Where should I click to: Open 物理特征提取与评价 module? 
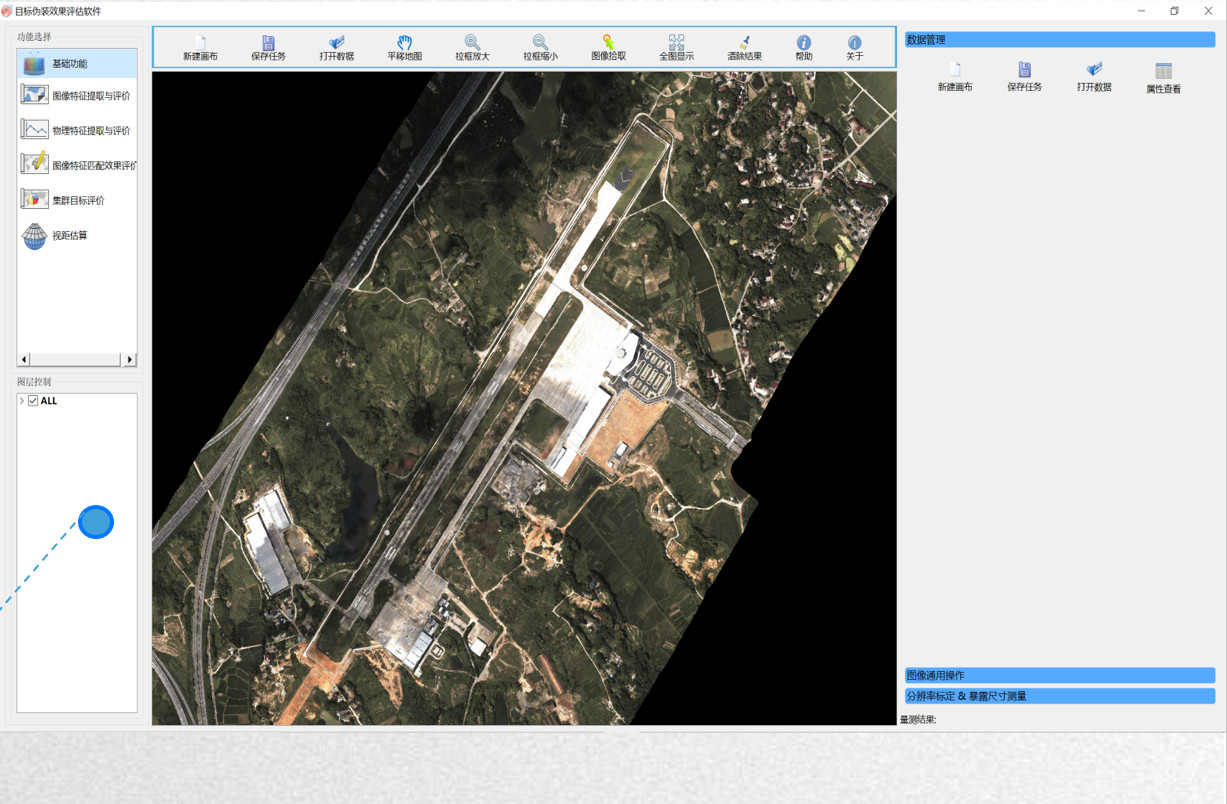click(77, 130)
